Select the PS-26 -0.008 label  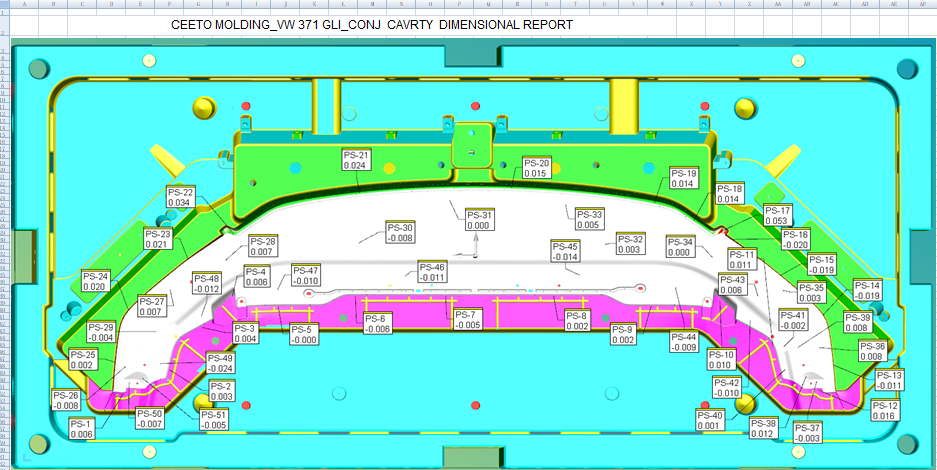66,400
